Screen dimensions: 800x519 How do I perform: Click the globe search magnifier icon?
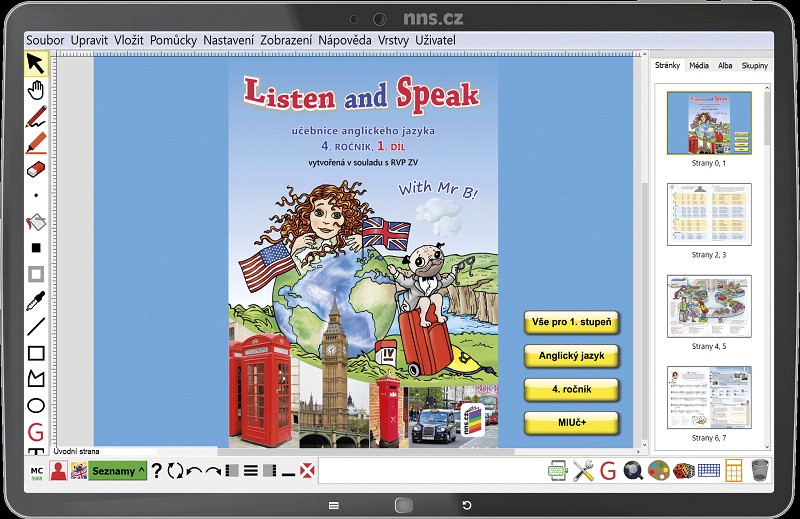tap(633, 471)
